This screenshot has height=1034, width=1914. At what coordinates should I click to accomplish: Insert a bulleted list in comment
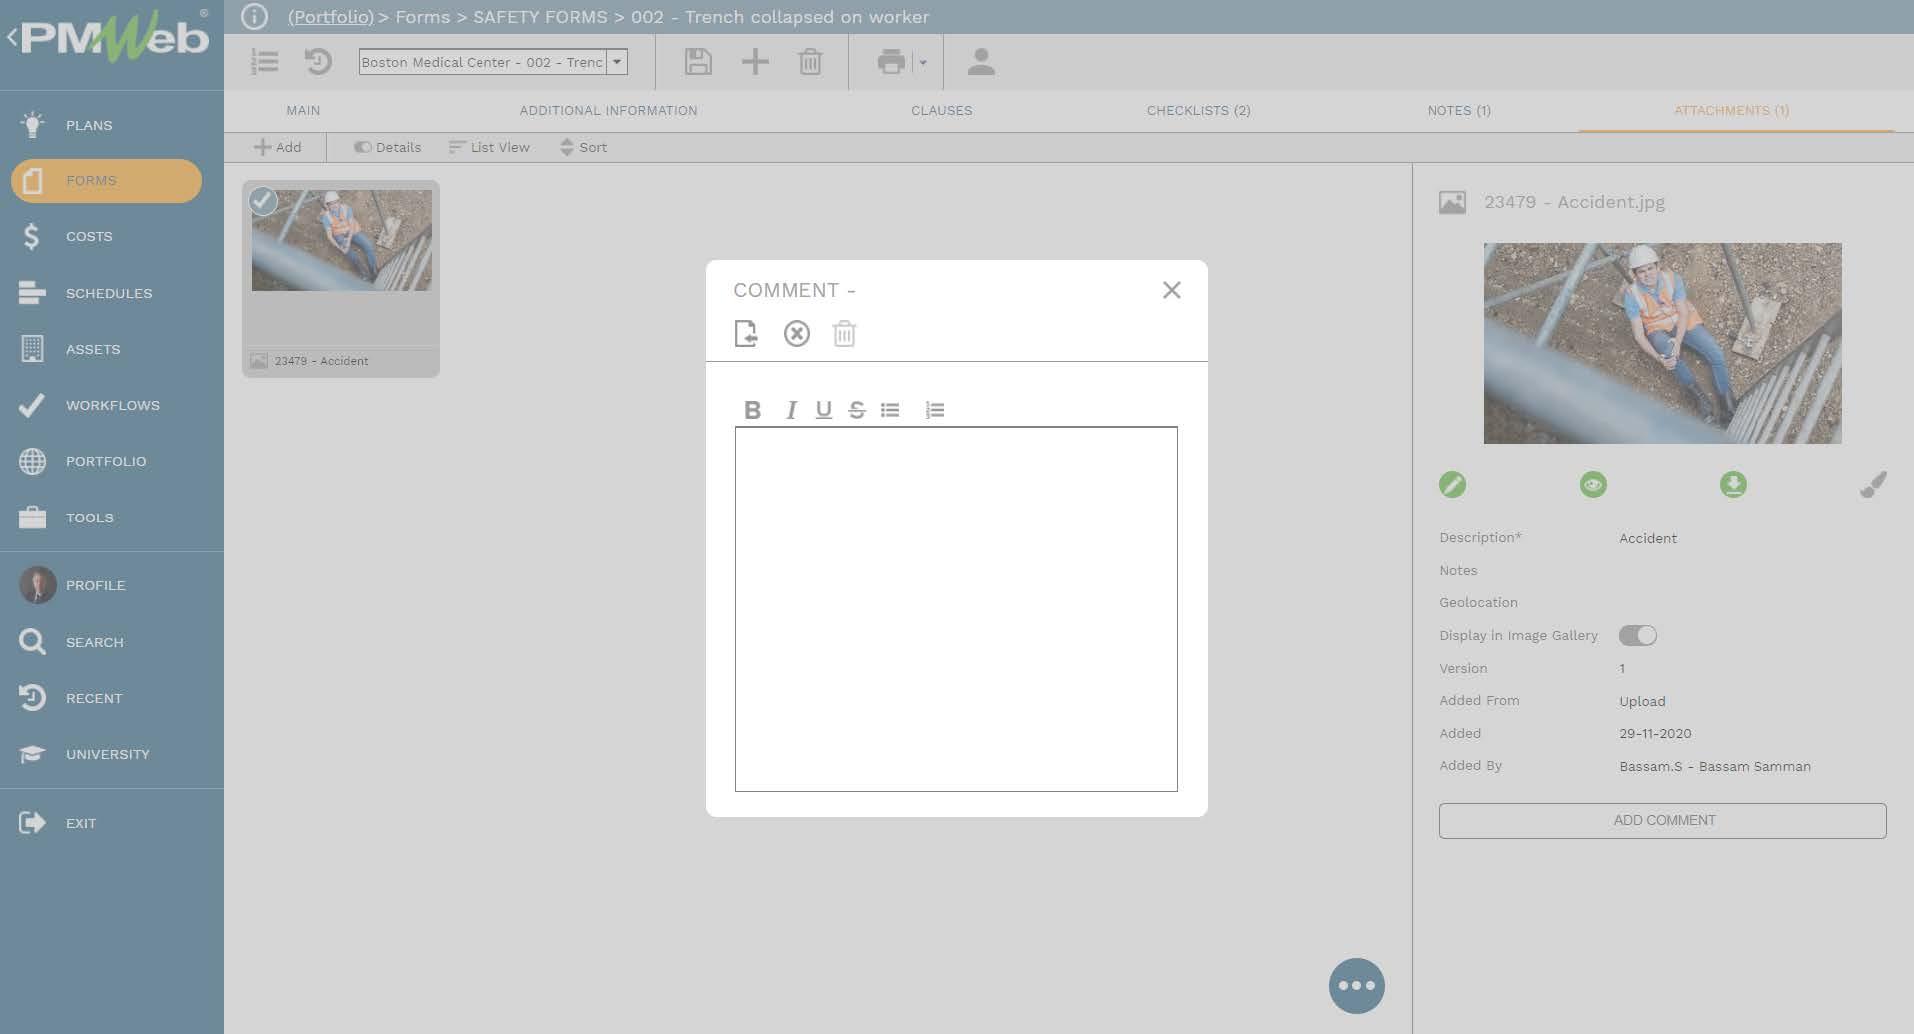[890, 410]
